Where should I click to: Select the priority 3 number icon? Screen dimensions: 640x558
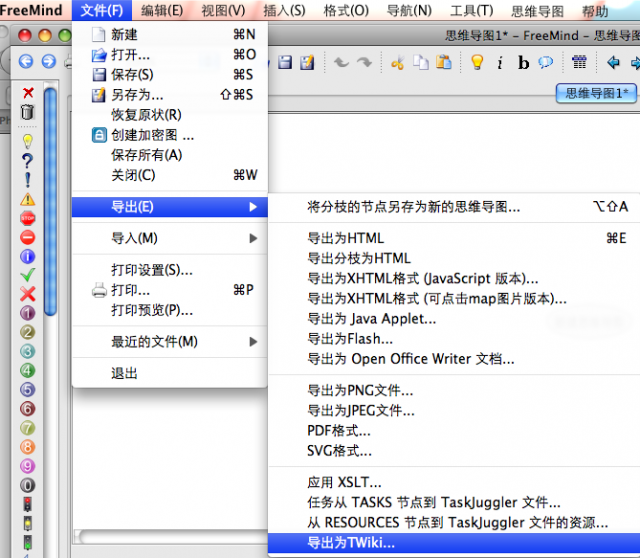[27, 351]
